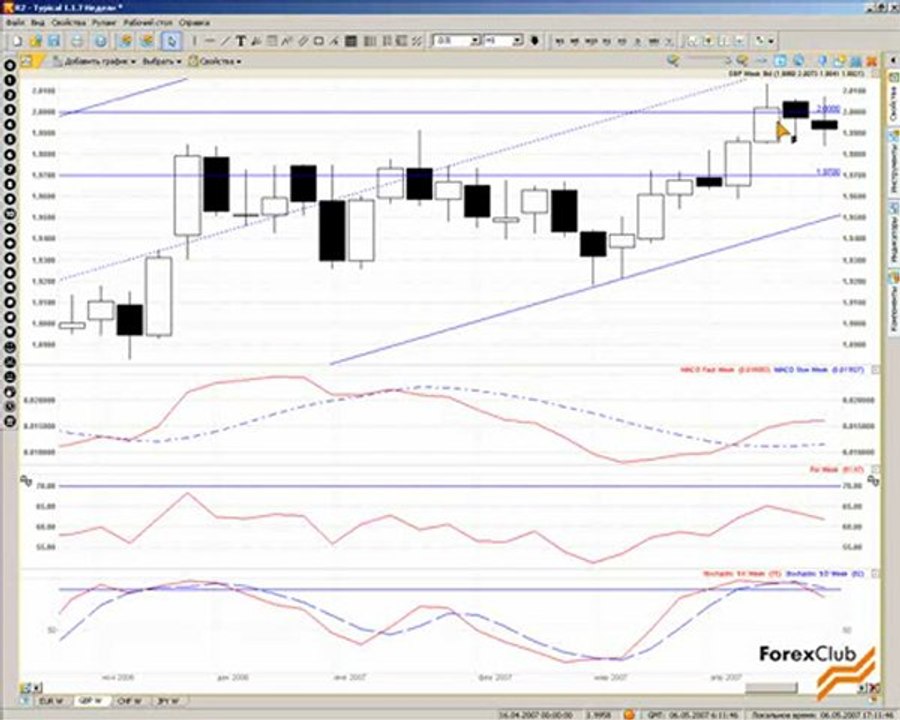Click the left-pointing arrow at right panel top
Viewport: 900px width, 720px height.
893,60
